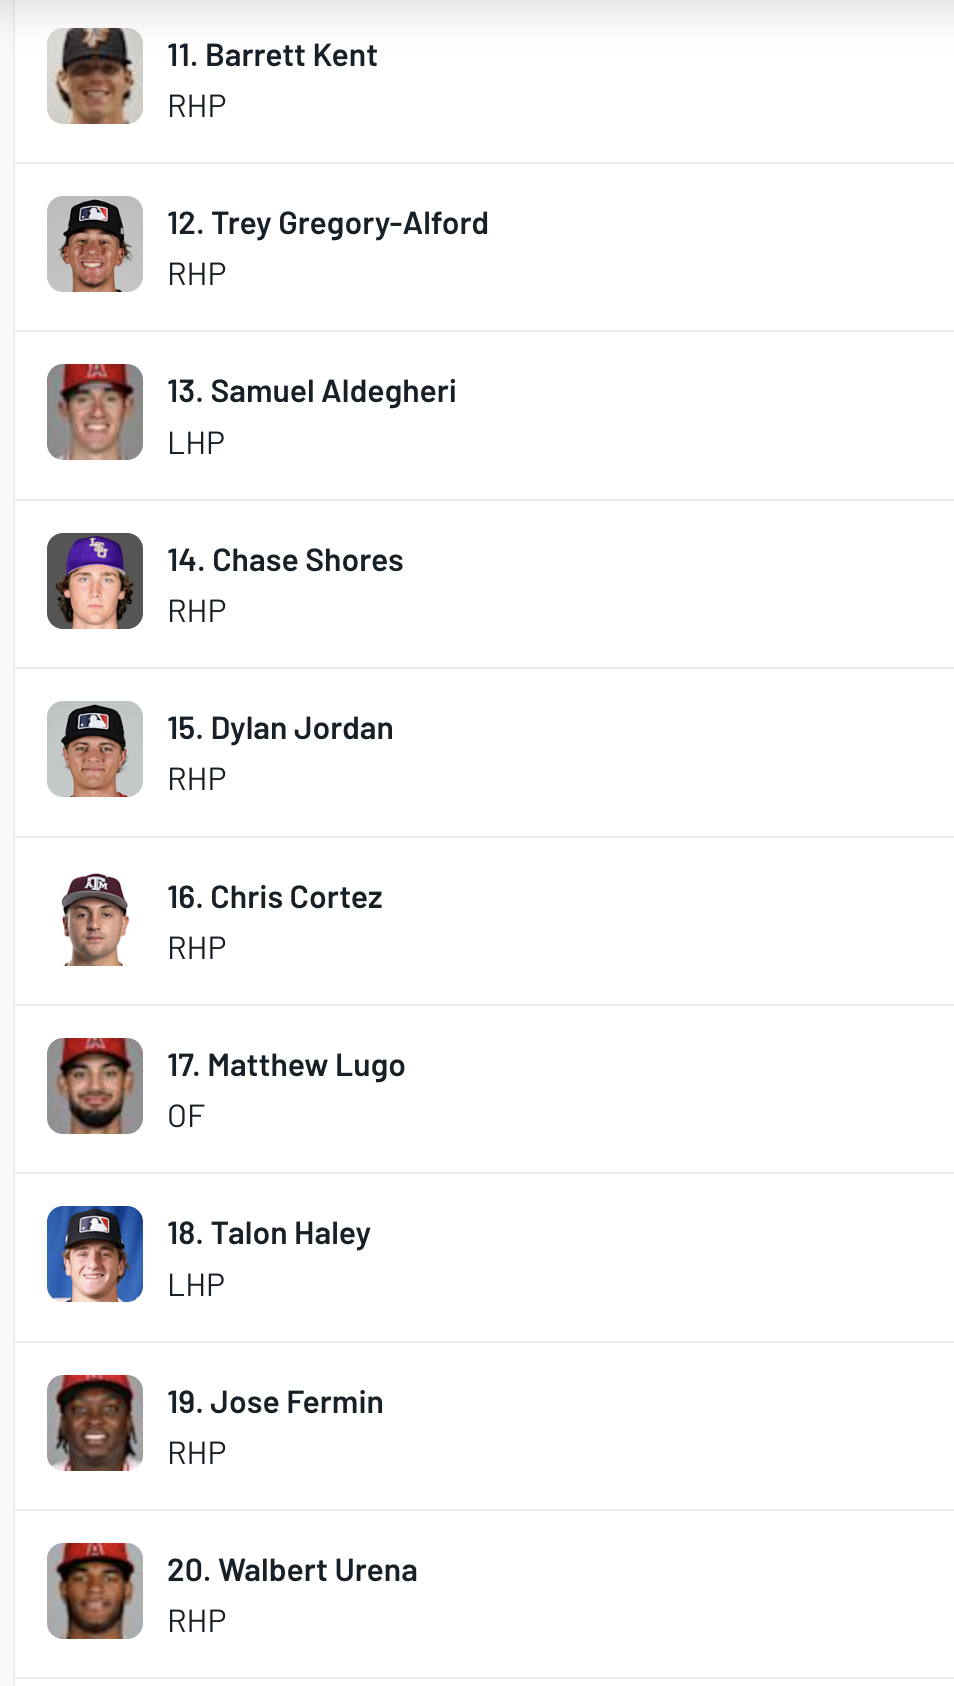The width and height of the screenshot is (954, 1686).
Task: Click Talon Haley's blue background photo
Action: pyautogui.click(x=95, y=1254)
